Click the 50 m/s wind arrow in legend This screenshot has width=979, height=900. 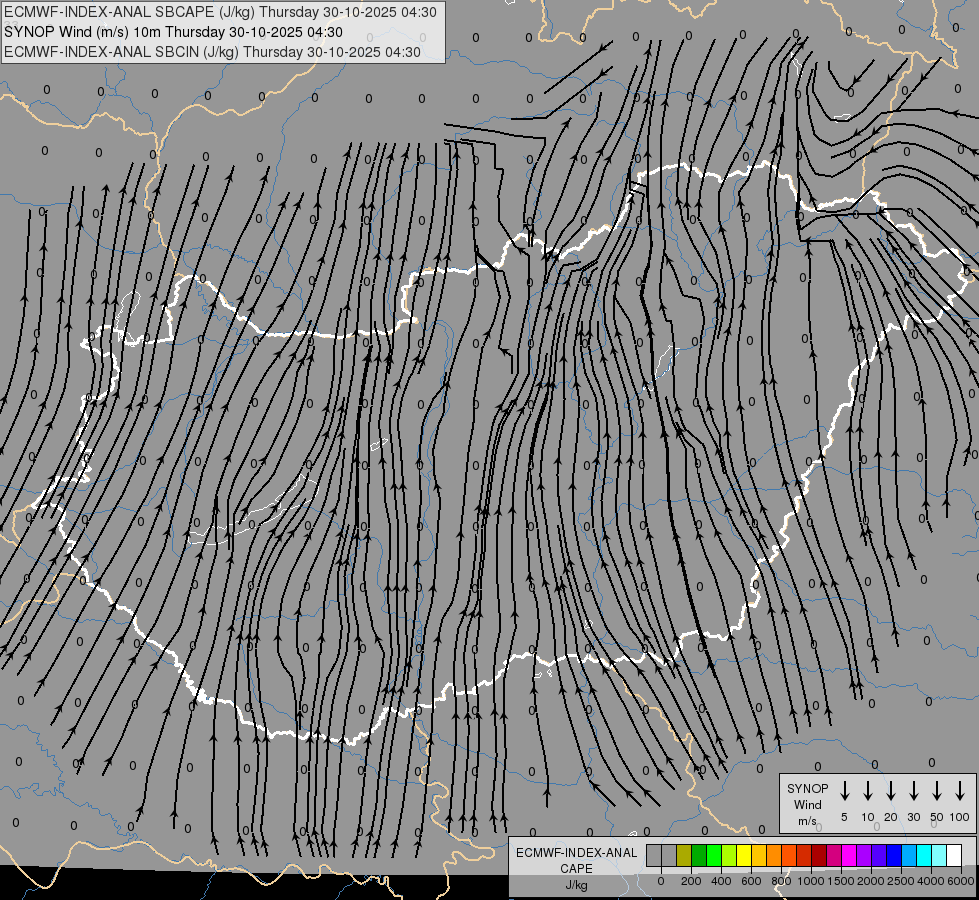tap(937, 791)
